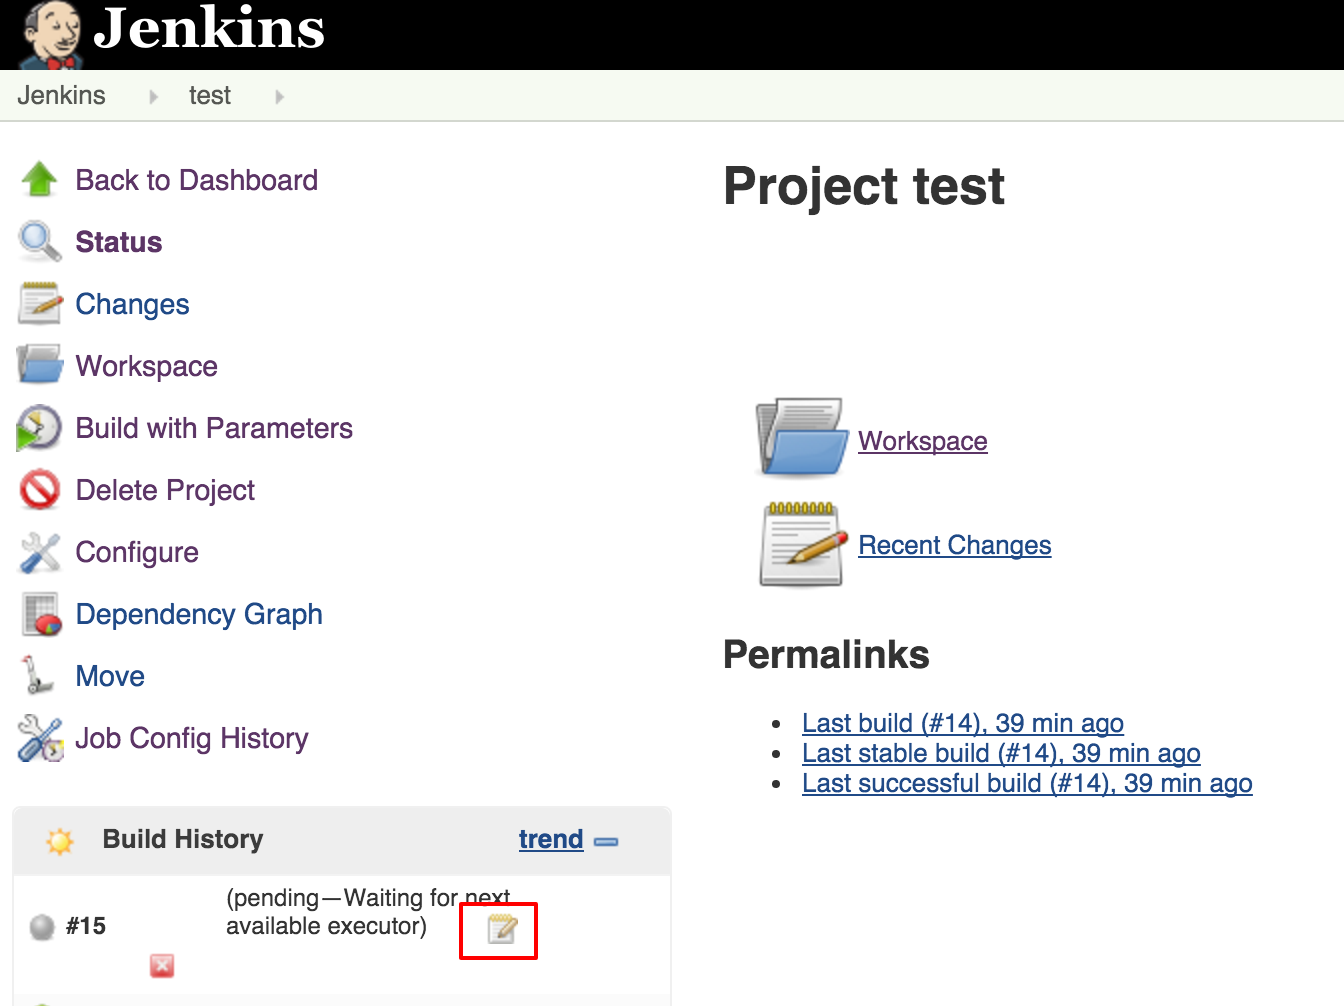Expand the Jenkins breadcrumb dropdown arrow
This screenshot has width=1344, height=1006.
[153, 97]
